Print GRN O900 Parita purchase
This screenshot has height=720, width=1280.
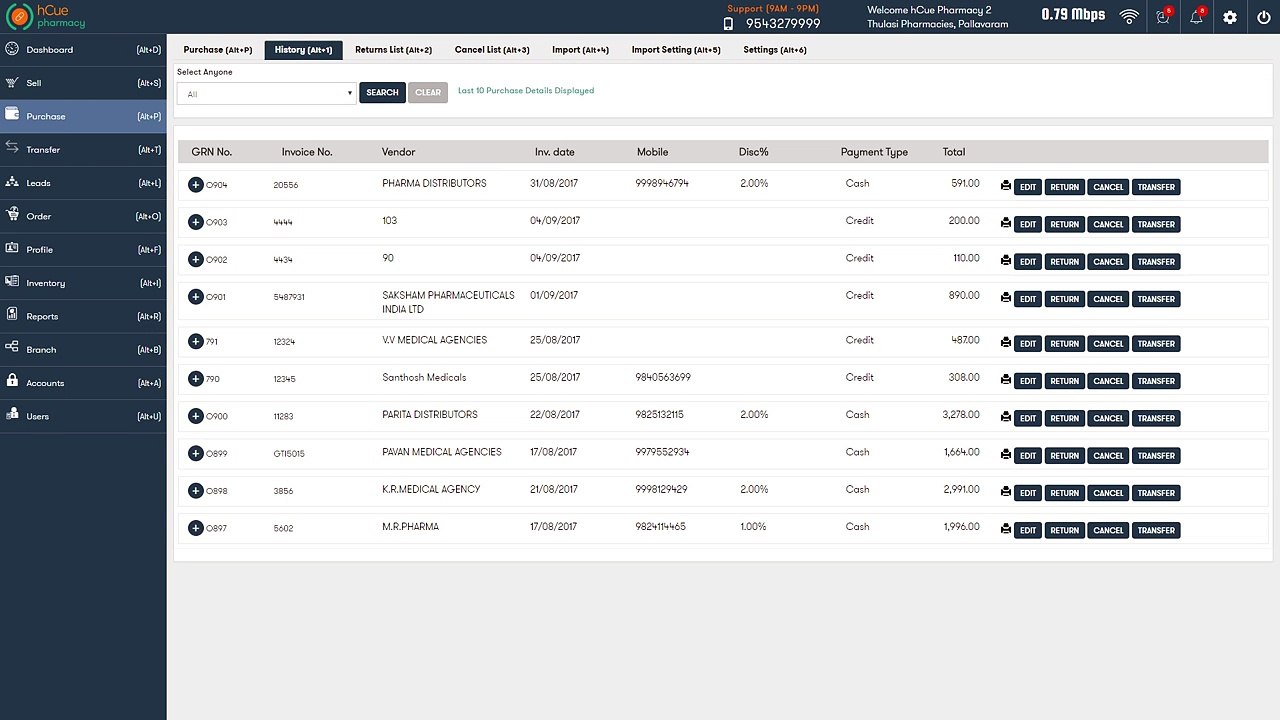[1006, 418]
